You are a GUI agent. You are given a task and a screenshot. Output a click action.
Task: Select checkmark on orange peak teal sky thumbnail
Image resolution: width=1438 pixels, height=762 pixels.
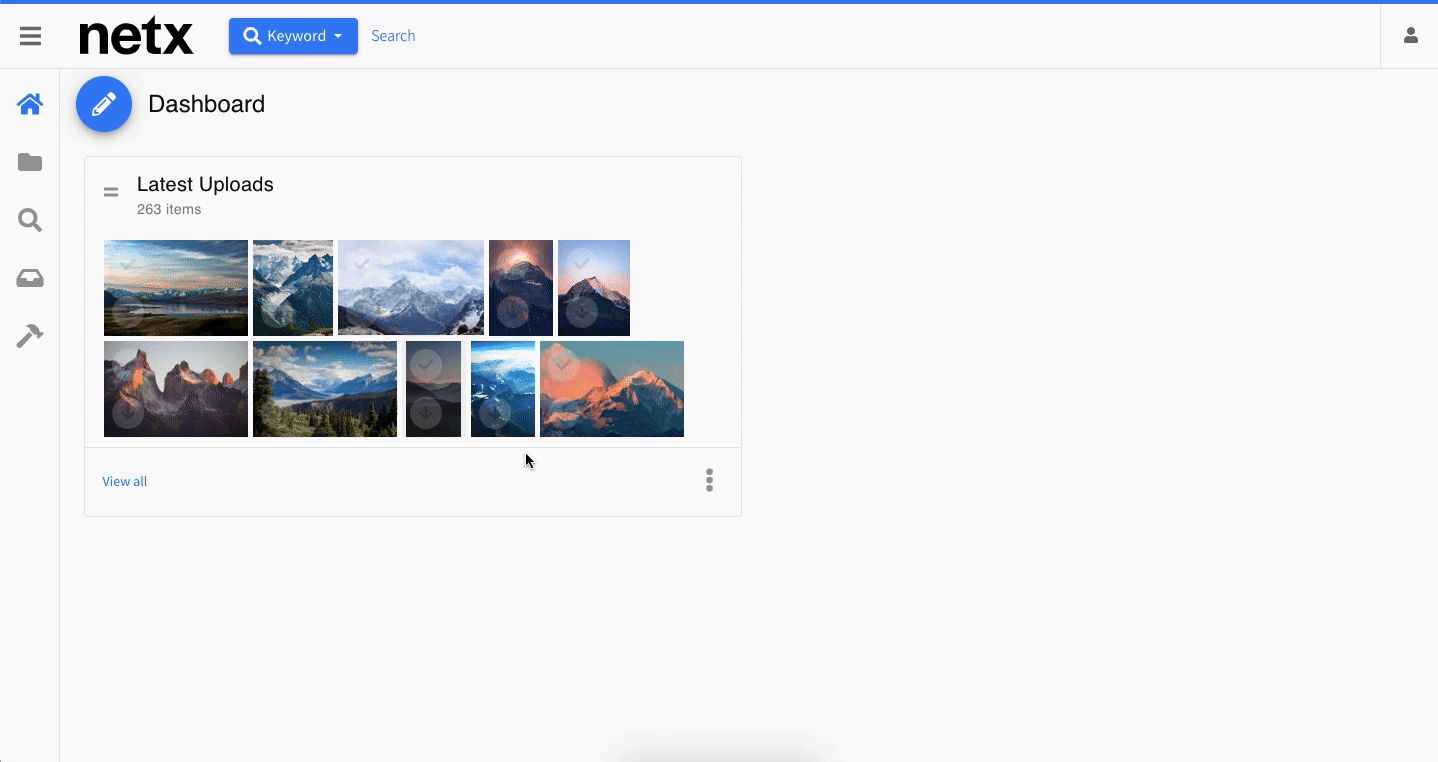[564, 365]
